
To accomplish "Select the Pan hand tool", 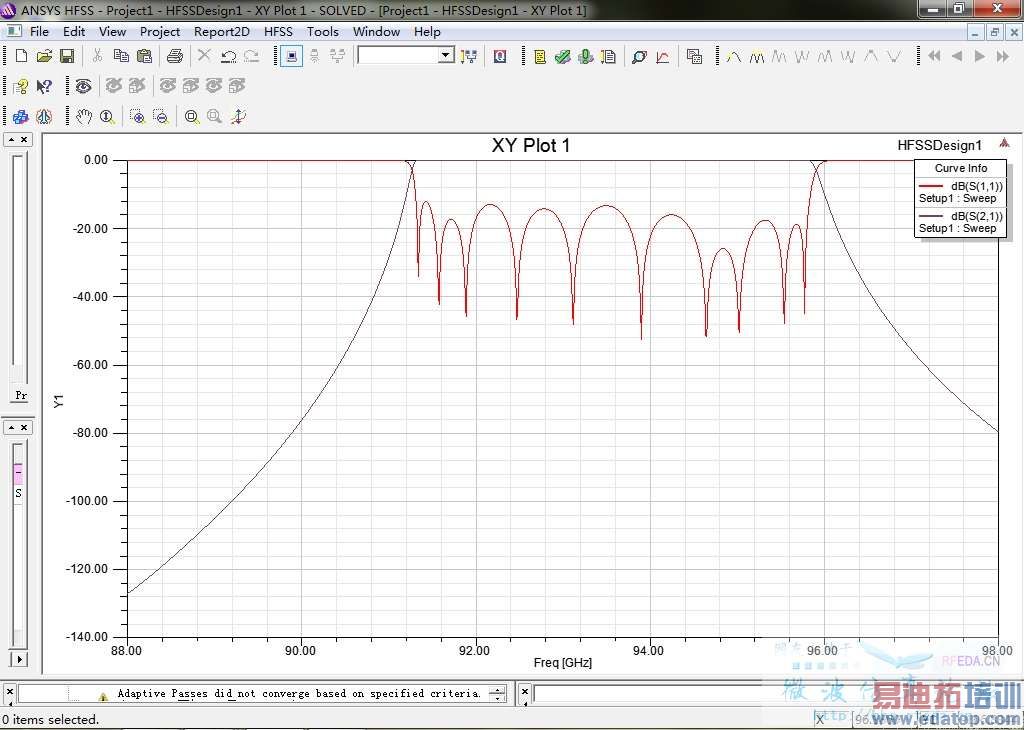I will 84,117.
